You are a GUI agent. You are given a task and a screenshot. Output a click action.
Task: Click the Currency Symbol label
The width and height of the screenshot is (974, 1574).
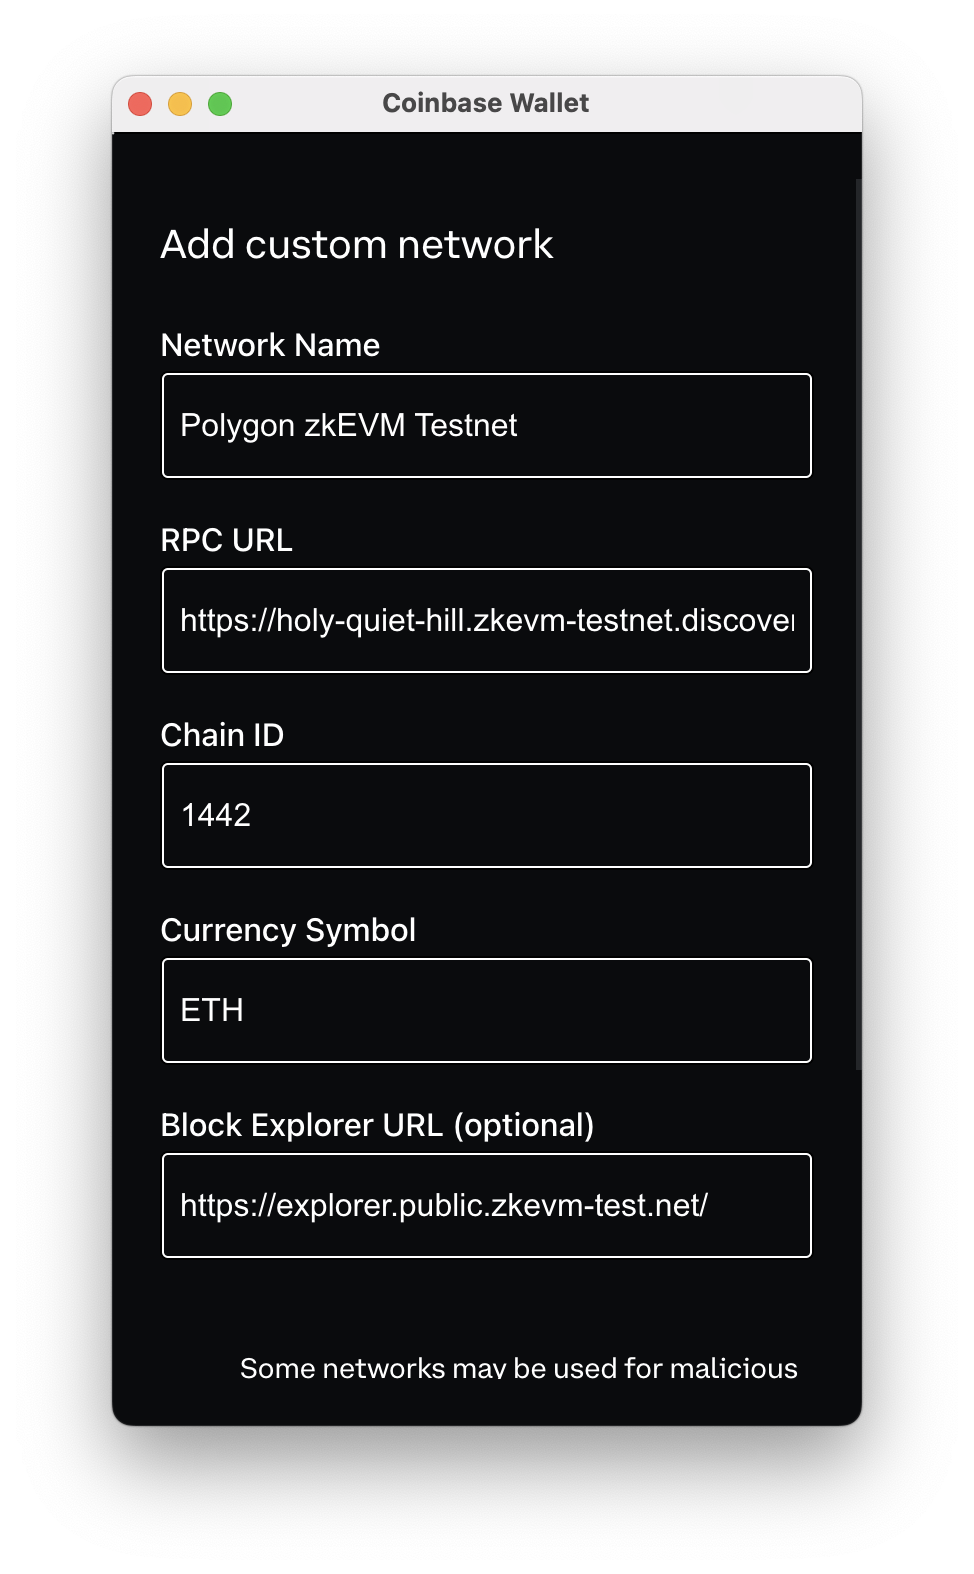pyautogui.click(x=288, y=930)
